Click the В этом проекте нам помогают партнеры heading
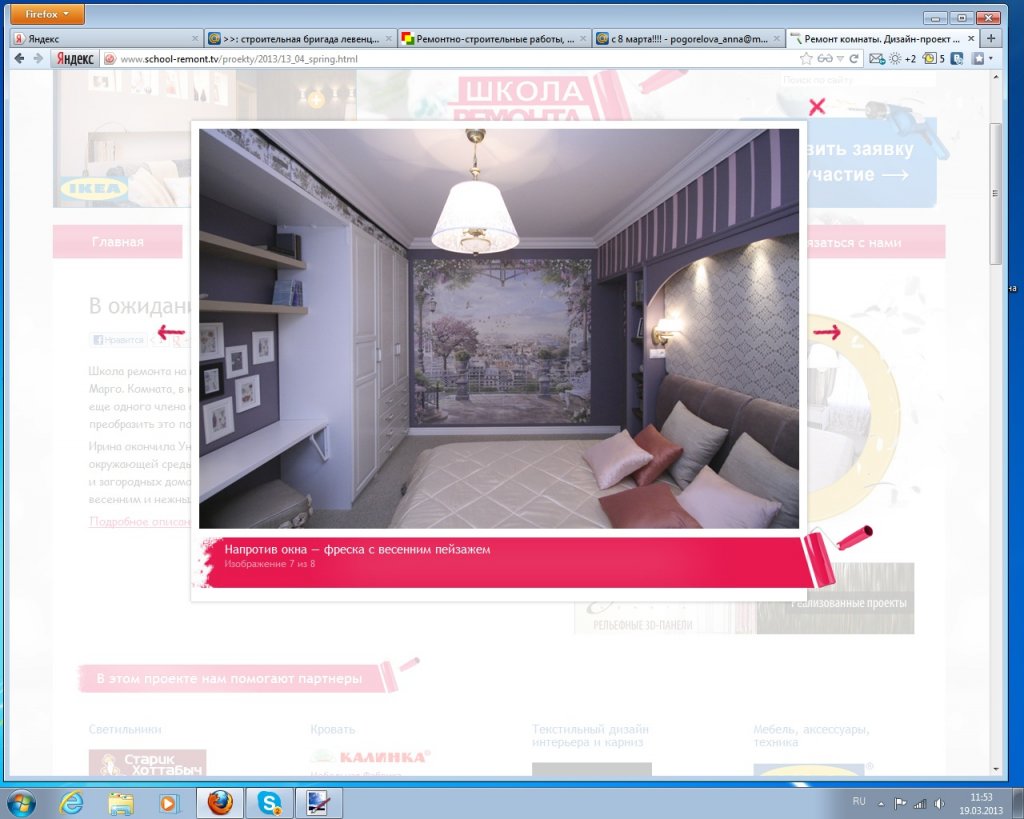The width and height of the screenshot is (1024, 819). point(229,679)
